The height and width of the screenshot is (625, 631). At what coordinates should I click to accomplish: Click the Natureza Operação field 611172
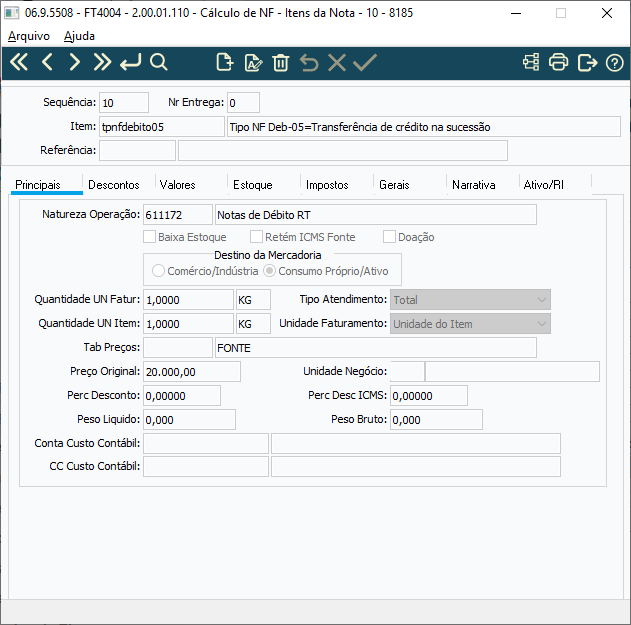click(177, 215)
